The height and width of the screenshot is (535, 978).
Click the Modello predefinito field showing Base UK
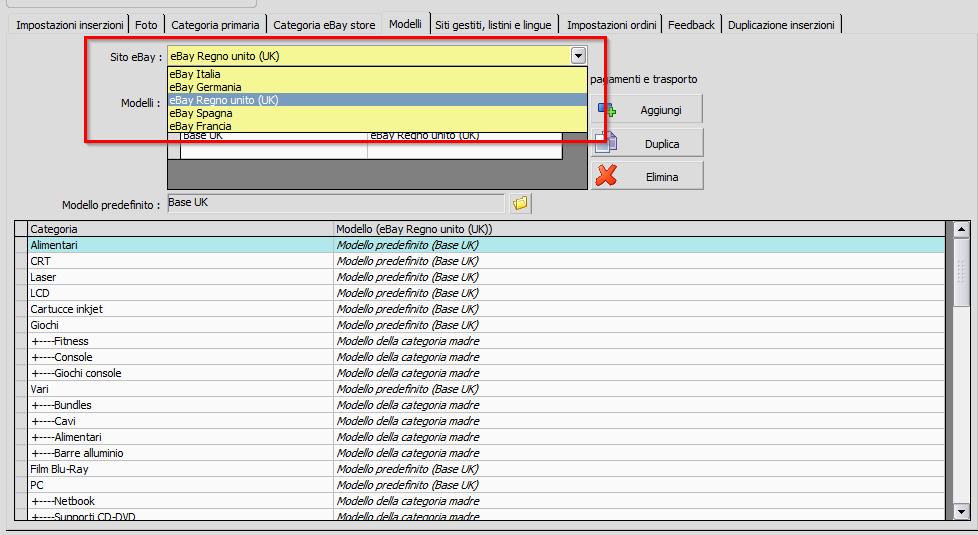(336, 203)
